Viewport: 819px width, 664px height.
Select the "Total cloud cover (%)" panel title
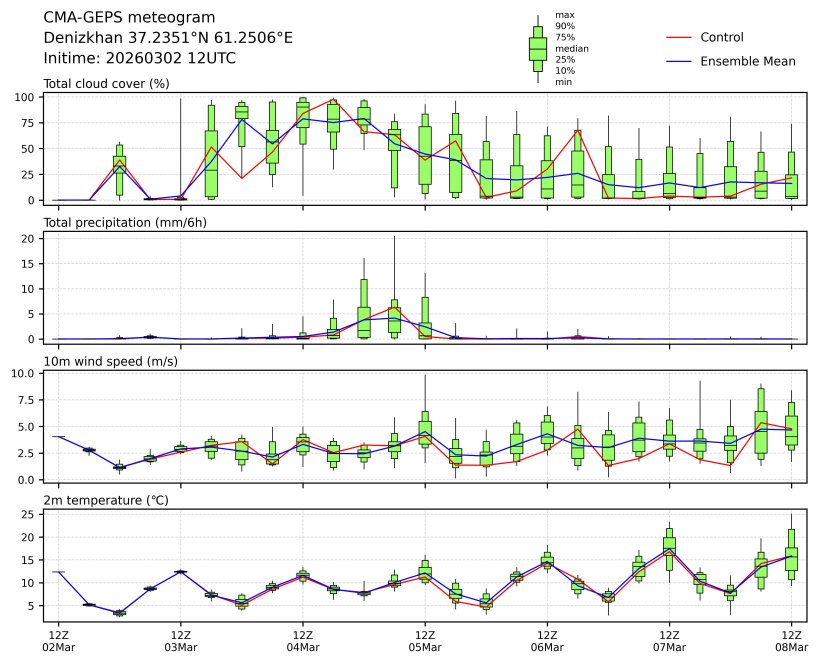106,83
